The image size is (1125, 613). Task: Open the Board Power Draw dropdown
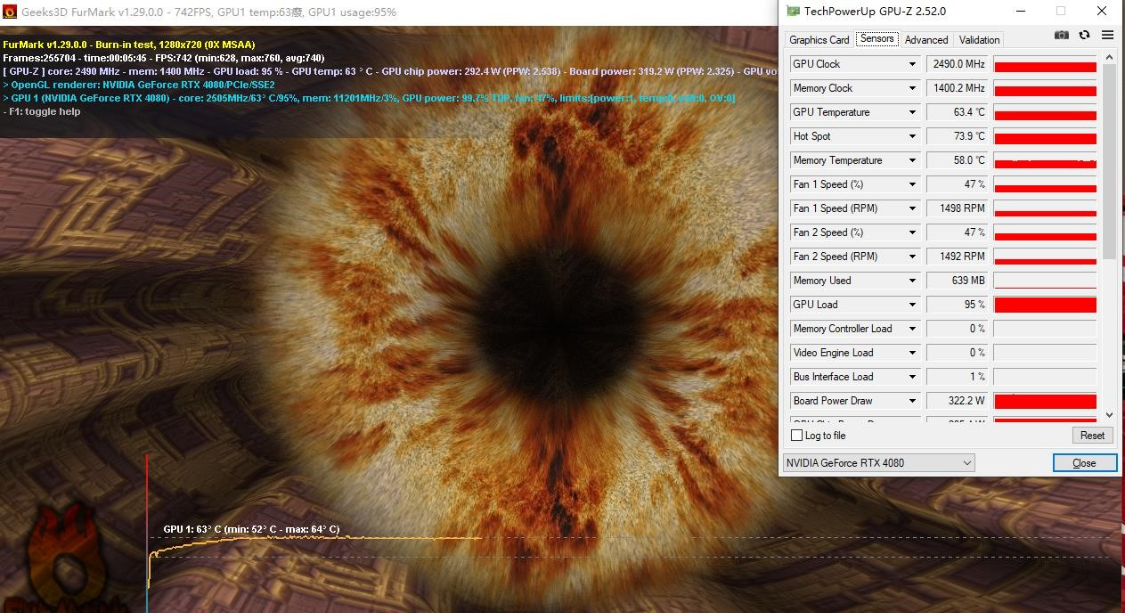[x=912, y=401]
